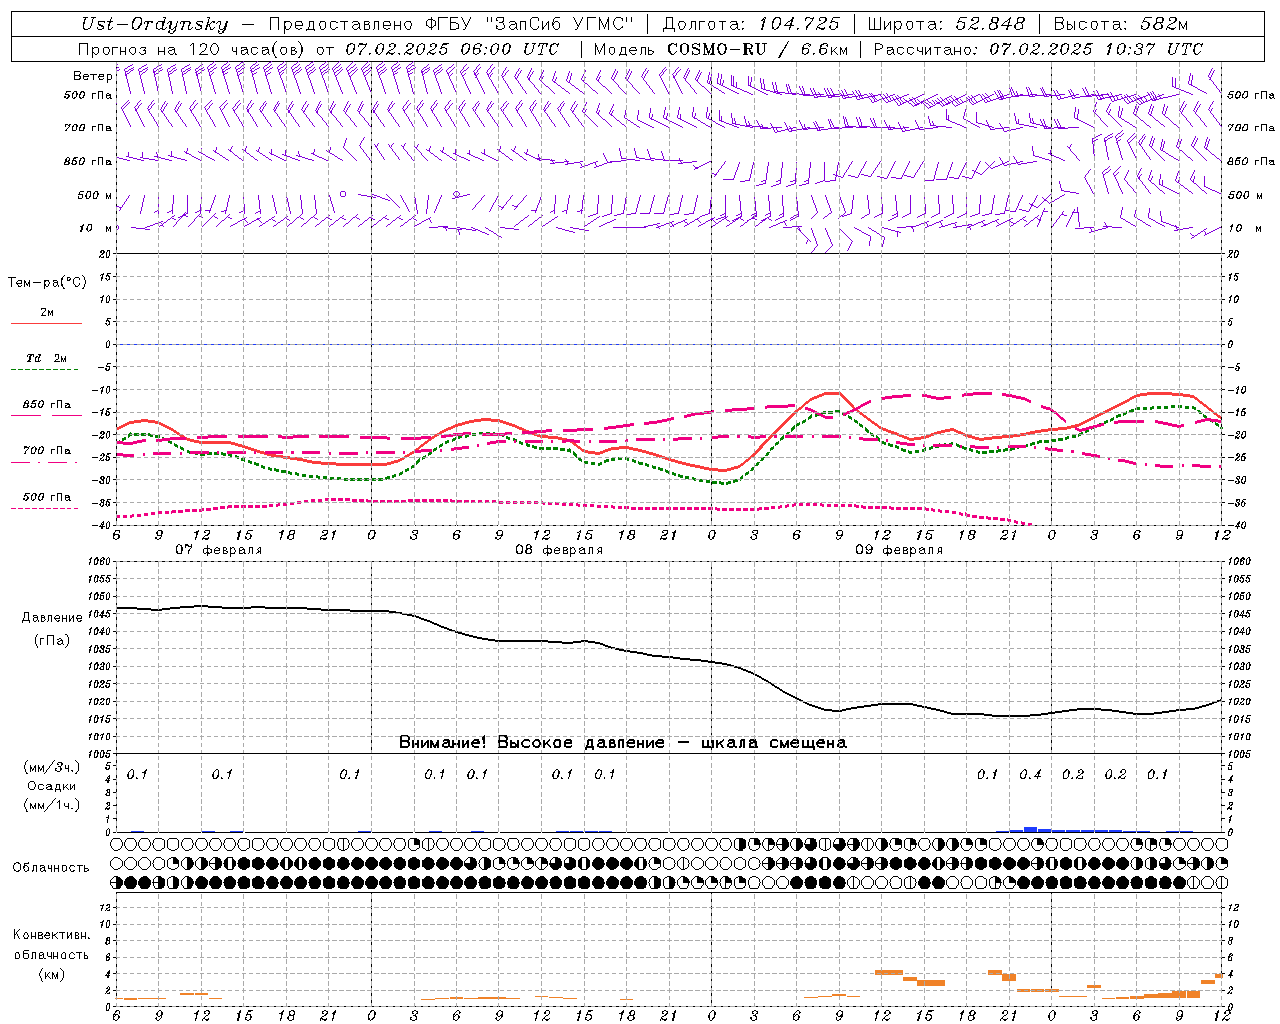Click the '(мм/1ч.)' precipitation unit label

(52, 805)
